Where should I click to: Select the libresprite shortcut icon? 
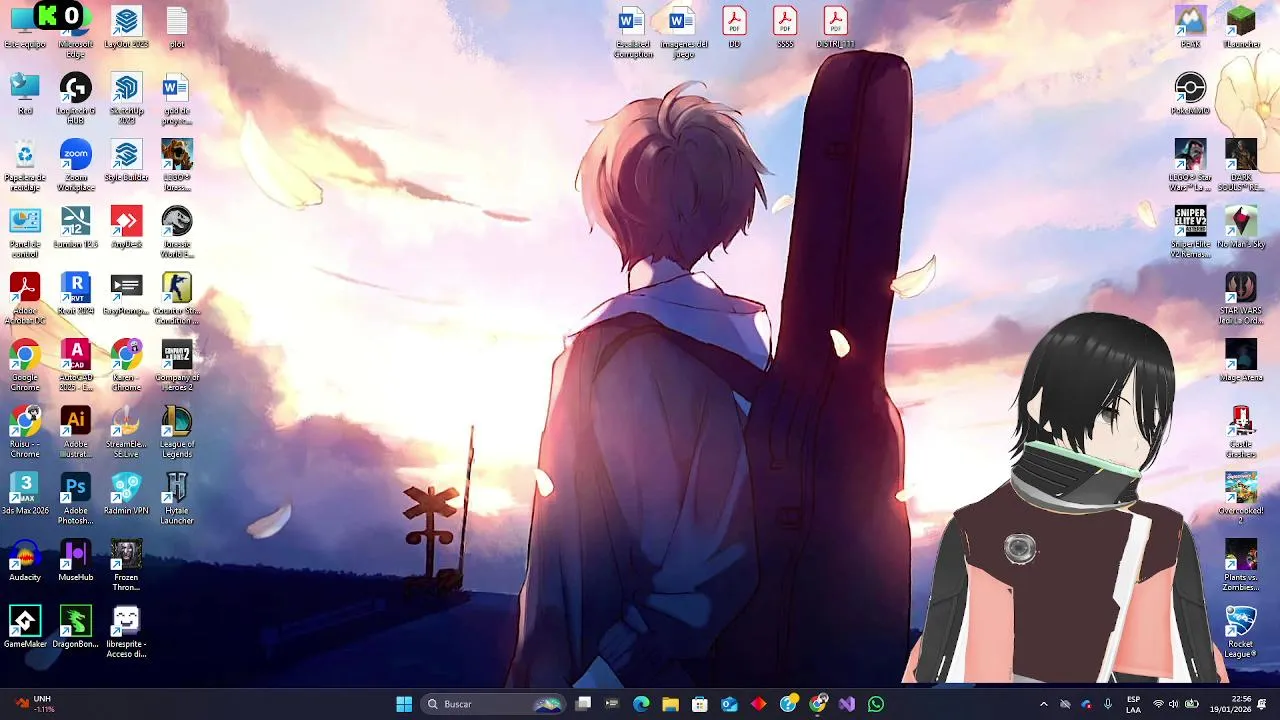126,632
